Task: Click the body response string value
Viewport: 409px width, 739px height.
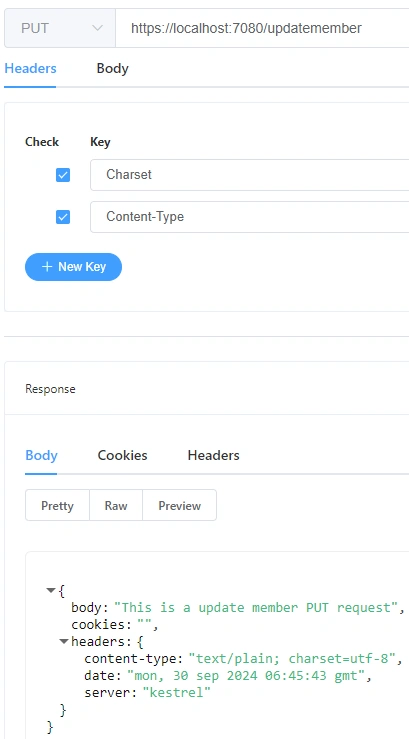Action: coord(253,608)
